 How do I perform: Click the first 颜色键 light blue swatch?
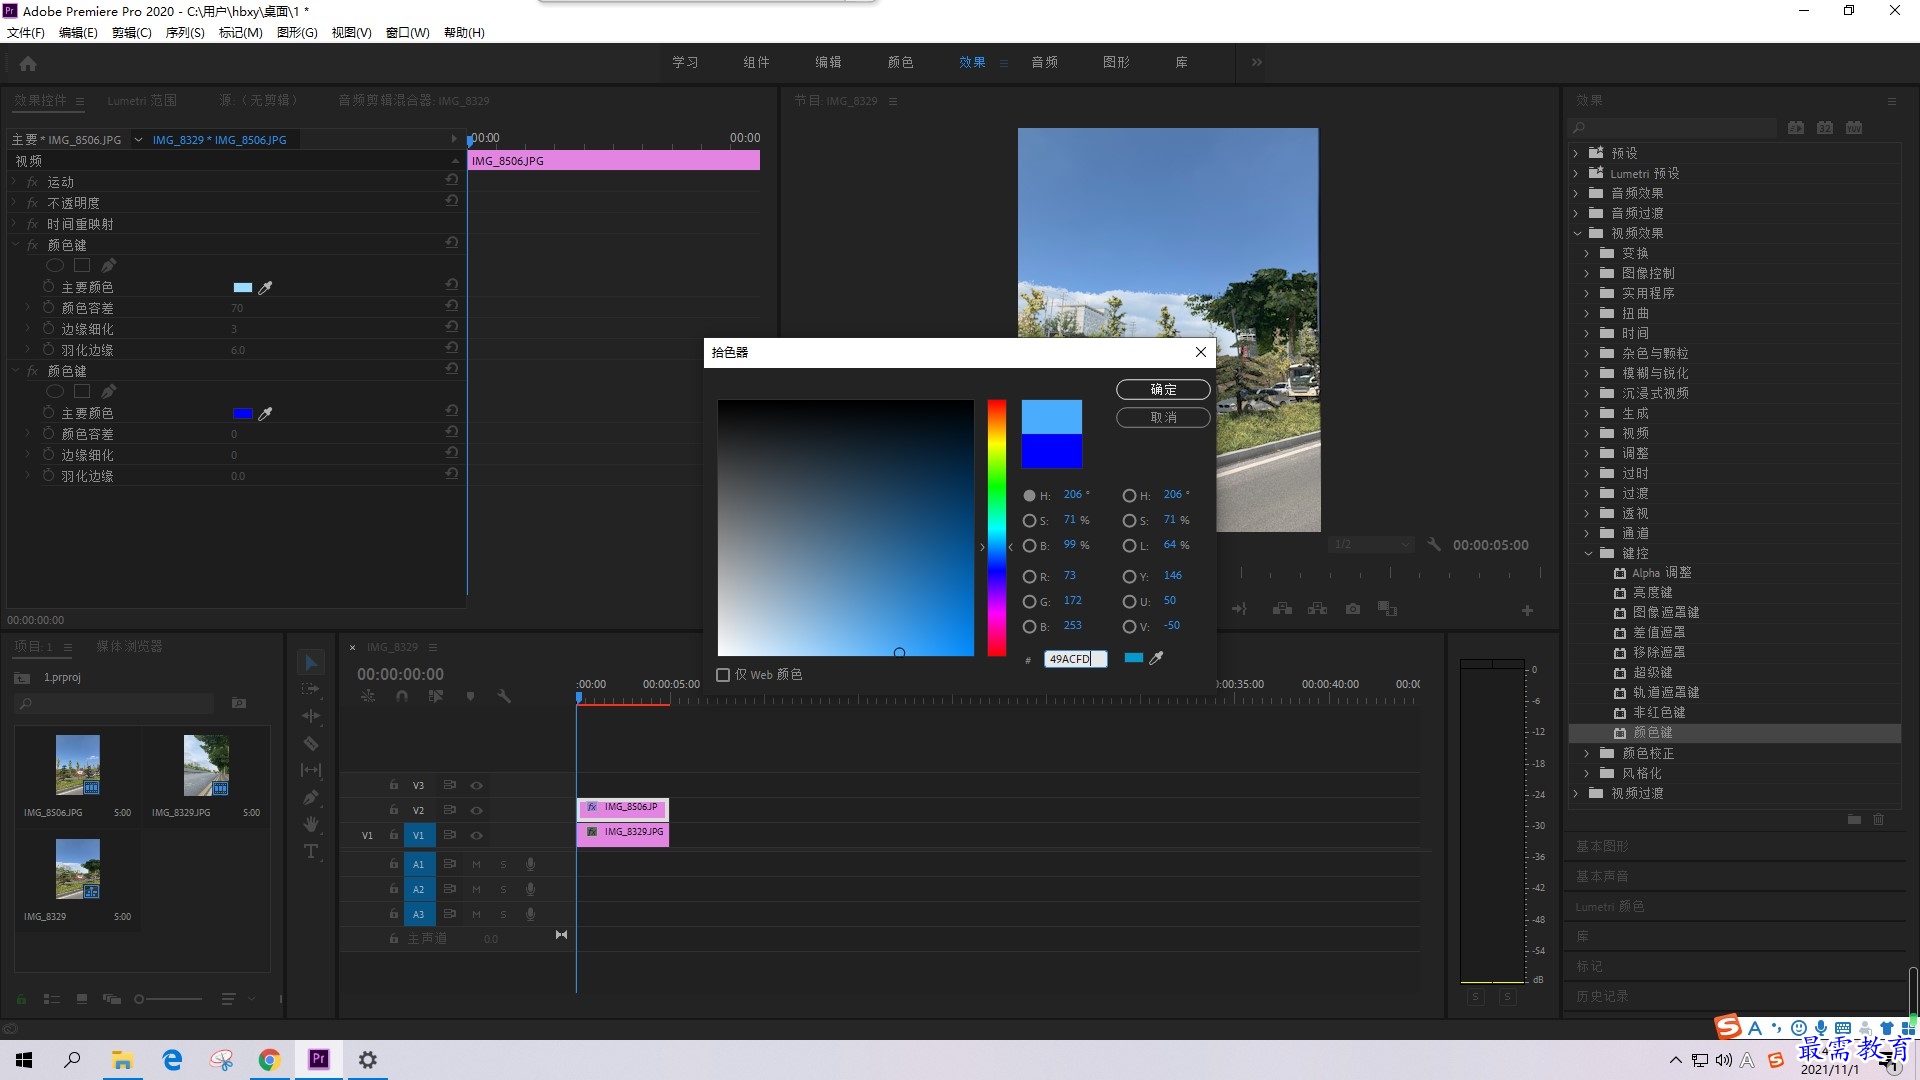point(243,288)
